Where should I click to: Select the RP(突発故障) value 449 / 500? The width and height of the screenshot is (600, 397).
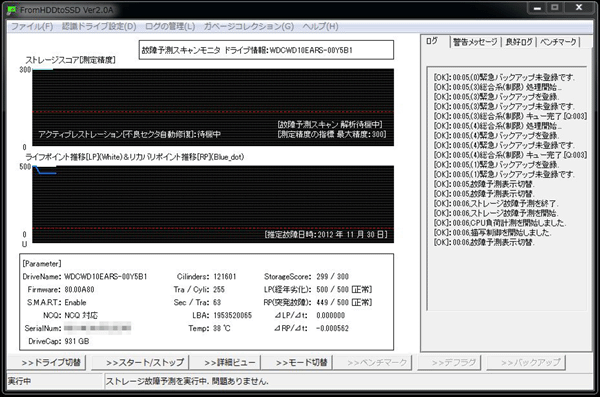332,302
